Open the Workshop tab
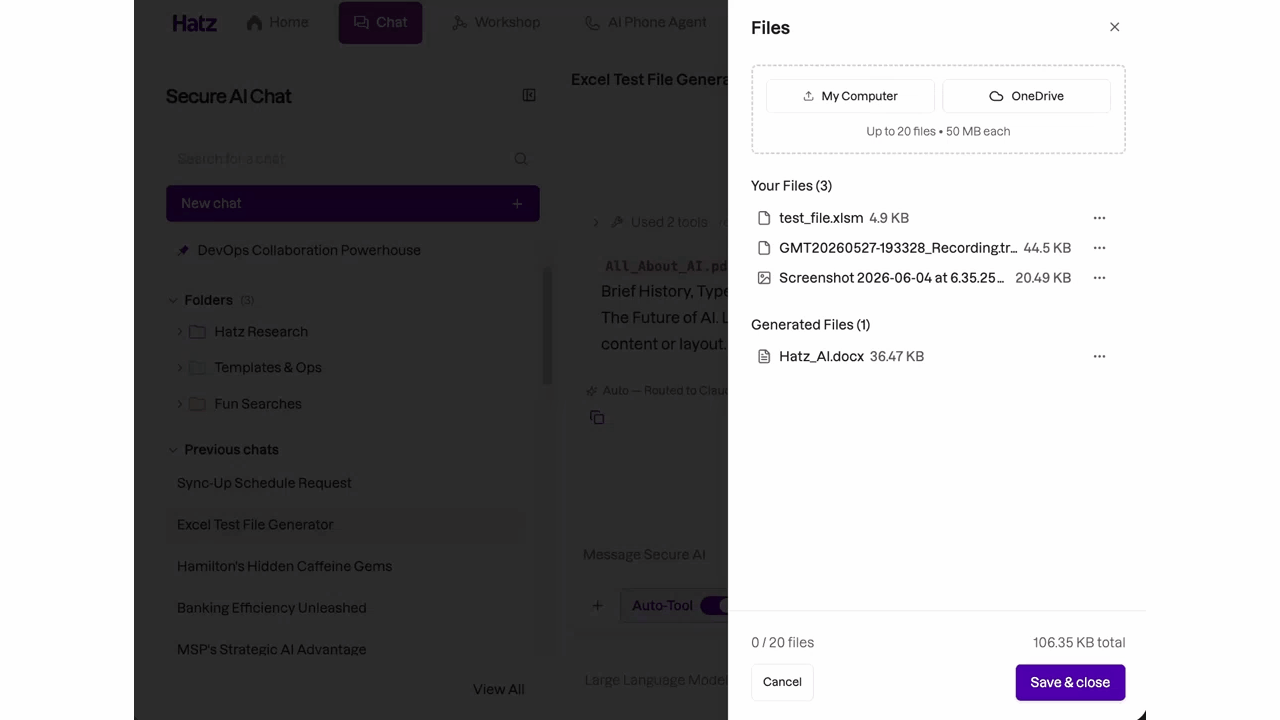1280x720 pixels. [496, 22]
